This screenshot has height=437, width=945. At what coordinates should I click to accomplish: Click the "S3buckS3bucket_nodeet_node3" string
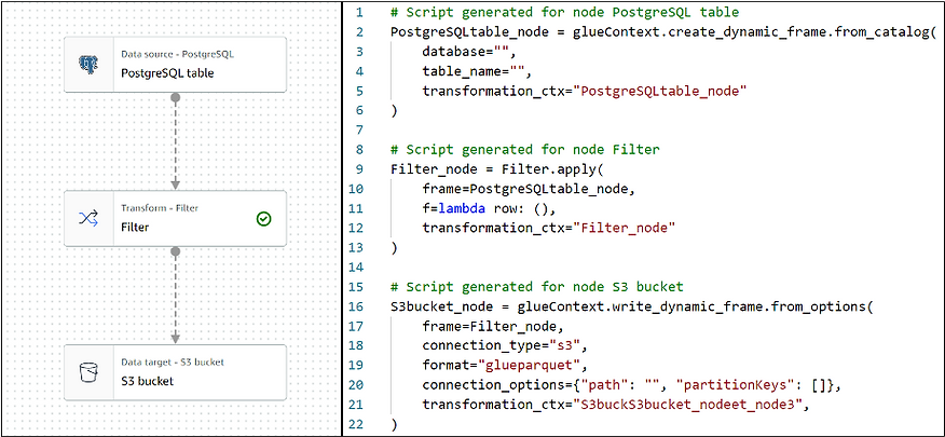pos(688,404)
